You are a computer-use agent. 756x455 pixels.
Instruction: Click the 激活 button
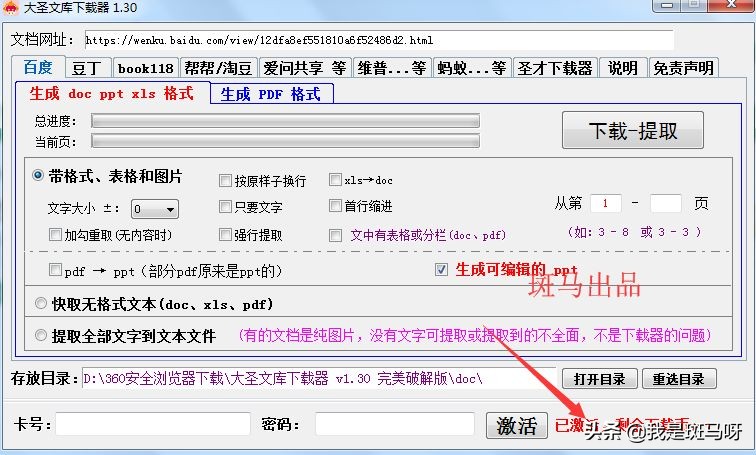(516, 425)
